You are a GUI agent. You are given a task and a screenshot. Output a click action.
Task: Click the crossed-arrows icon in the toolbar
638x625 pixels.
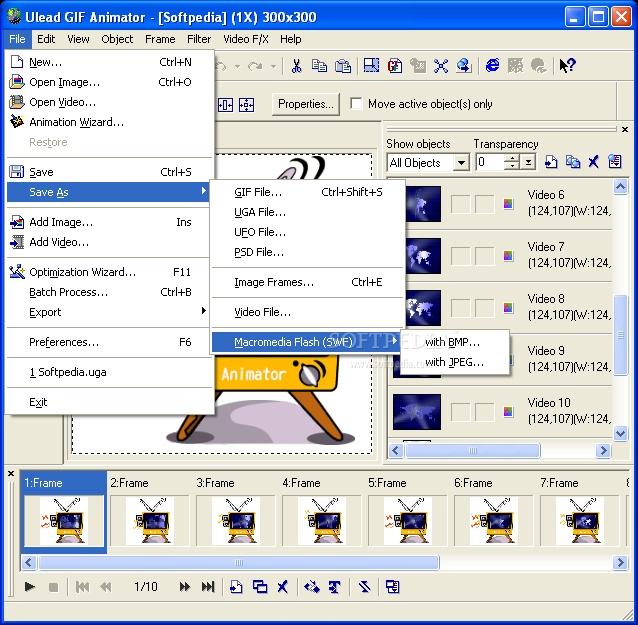pyautogui.click(x=441, y=66)
